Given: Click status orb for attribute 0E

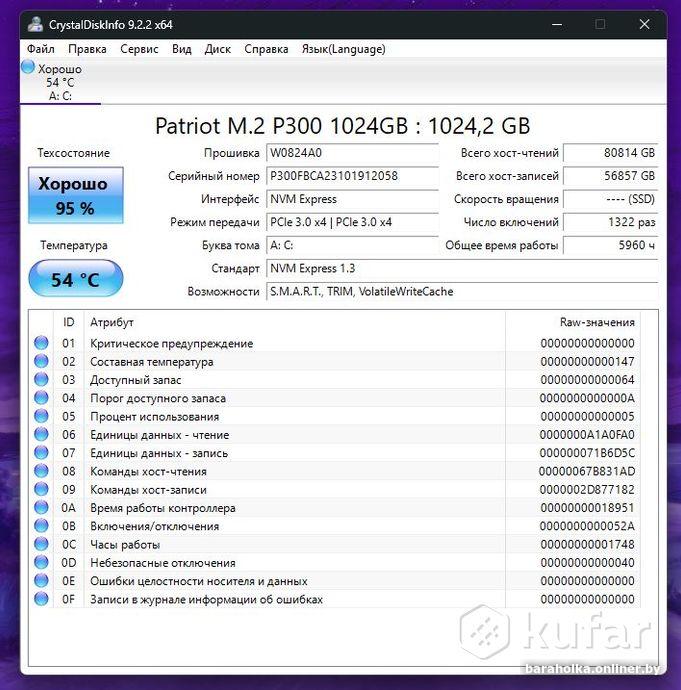Looking at the screenshot, I should (41, 580).
